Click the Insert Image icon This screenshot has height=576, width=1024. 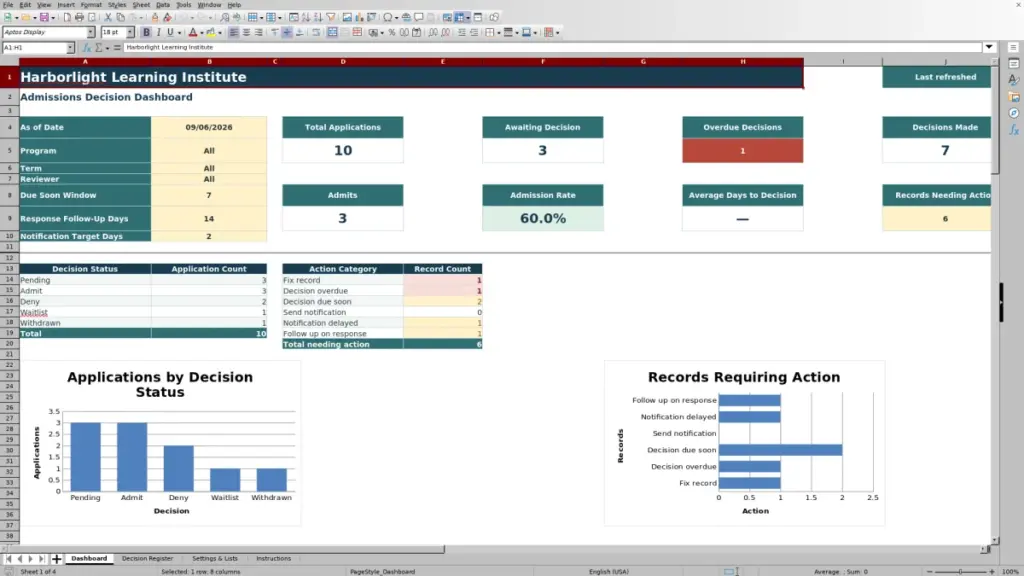click(x=347, y=17)
